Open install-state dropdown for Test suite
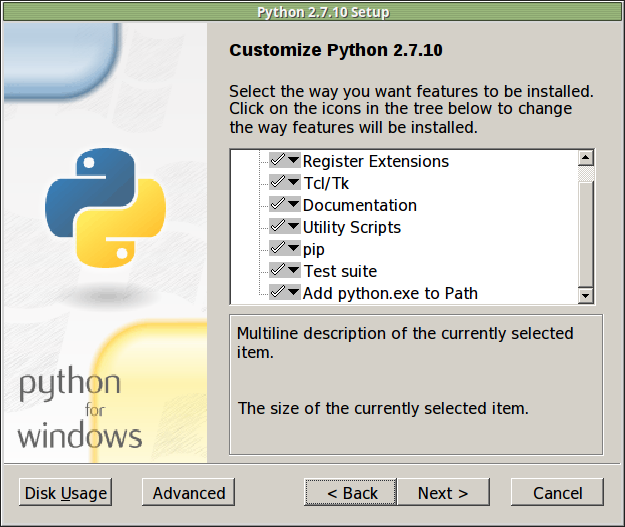625x527 pixels. coord(285,270)
